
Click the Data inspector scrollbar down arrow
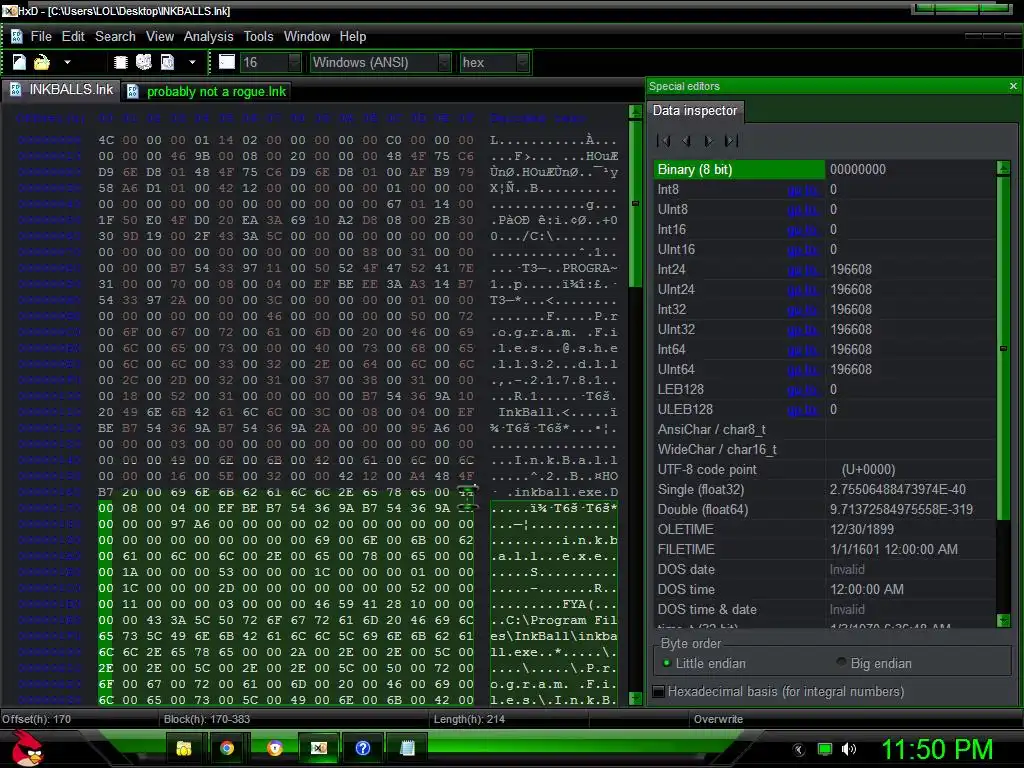click(1004, 620)
